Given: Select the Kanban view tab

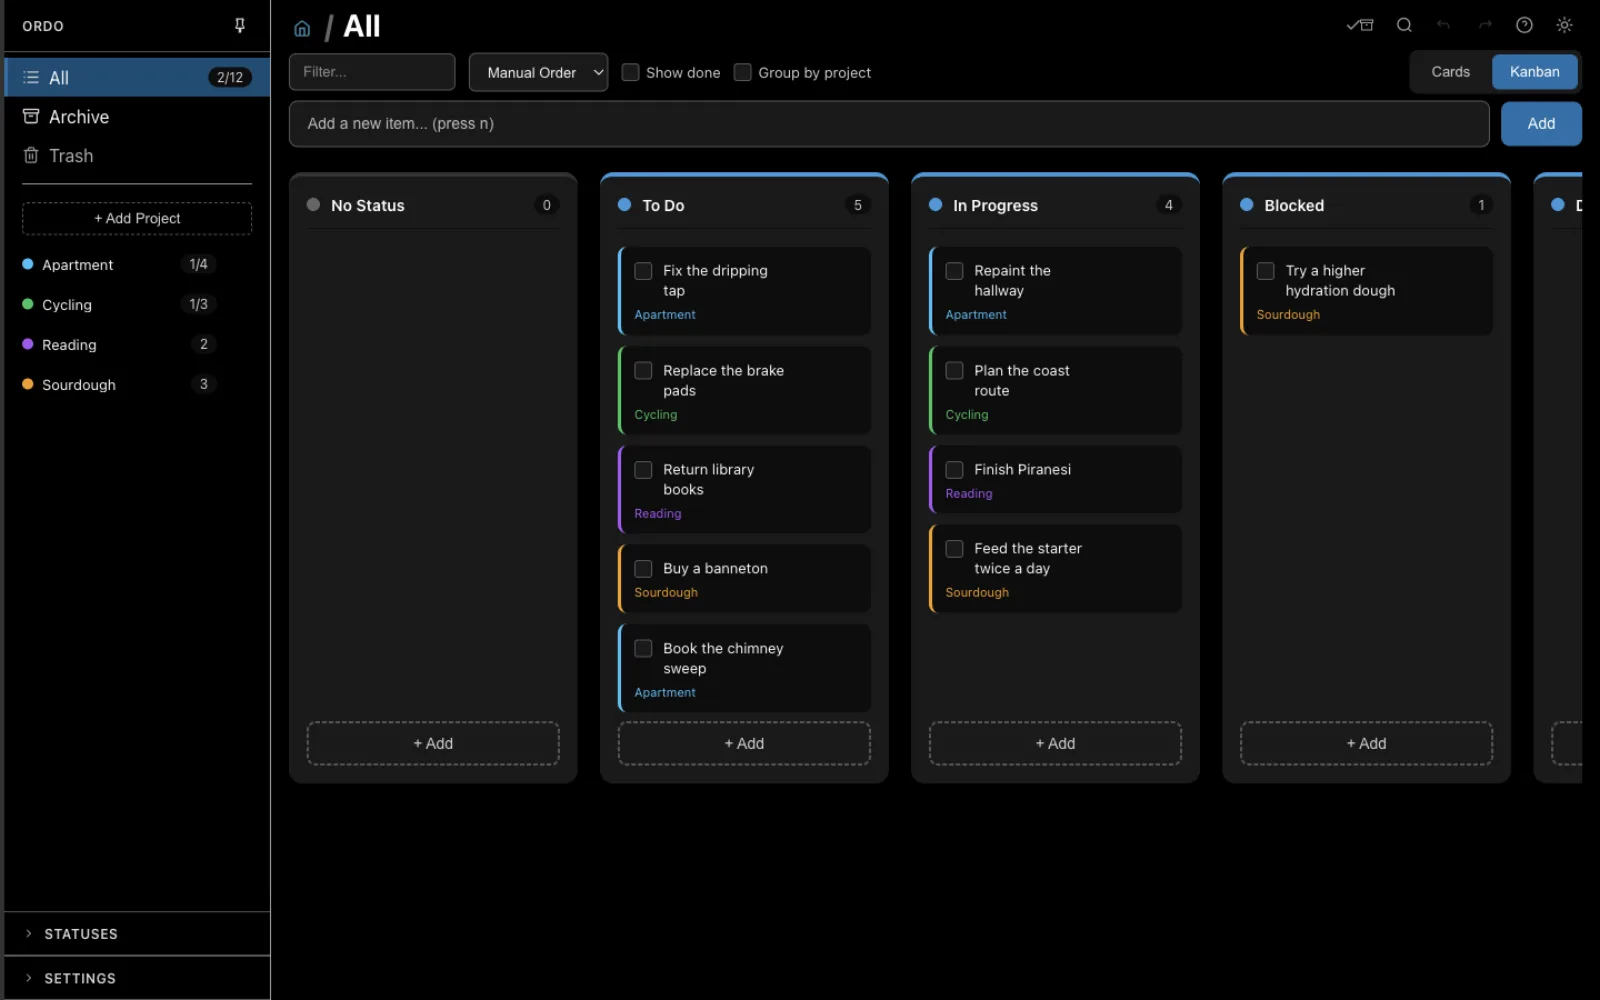Looking at the screenshot, I should [x=1534, y=72].
